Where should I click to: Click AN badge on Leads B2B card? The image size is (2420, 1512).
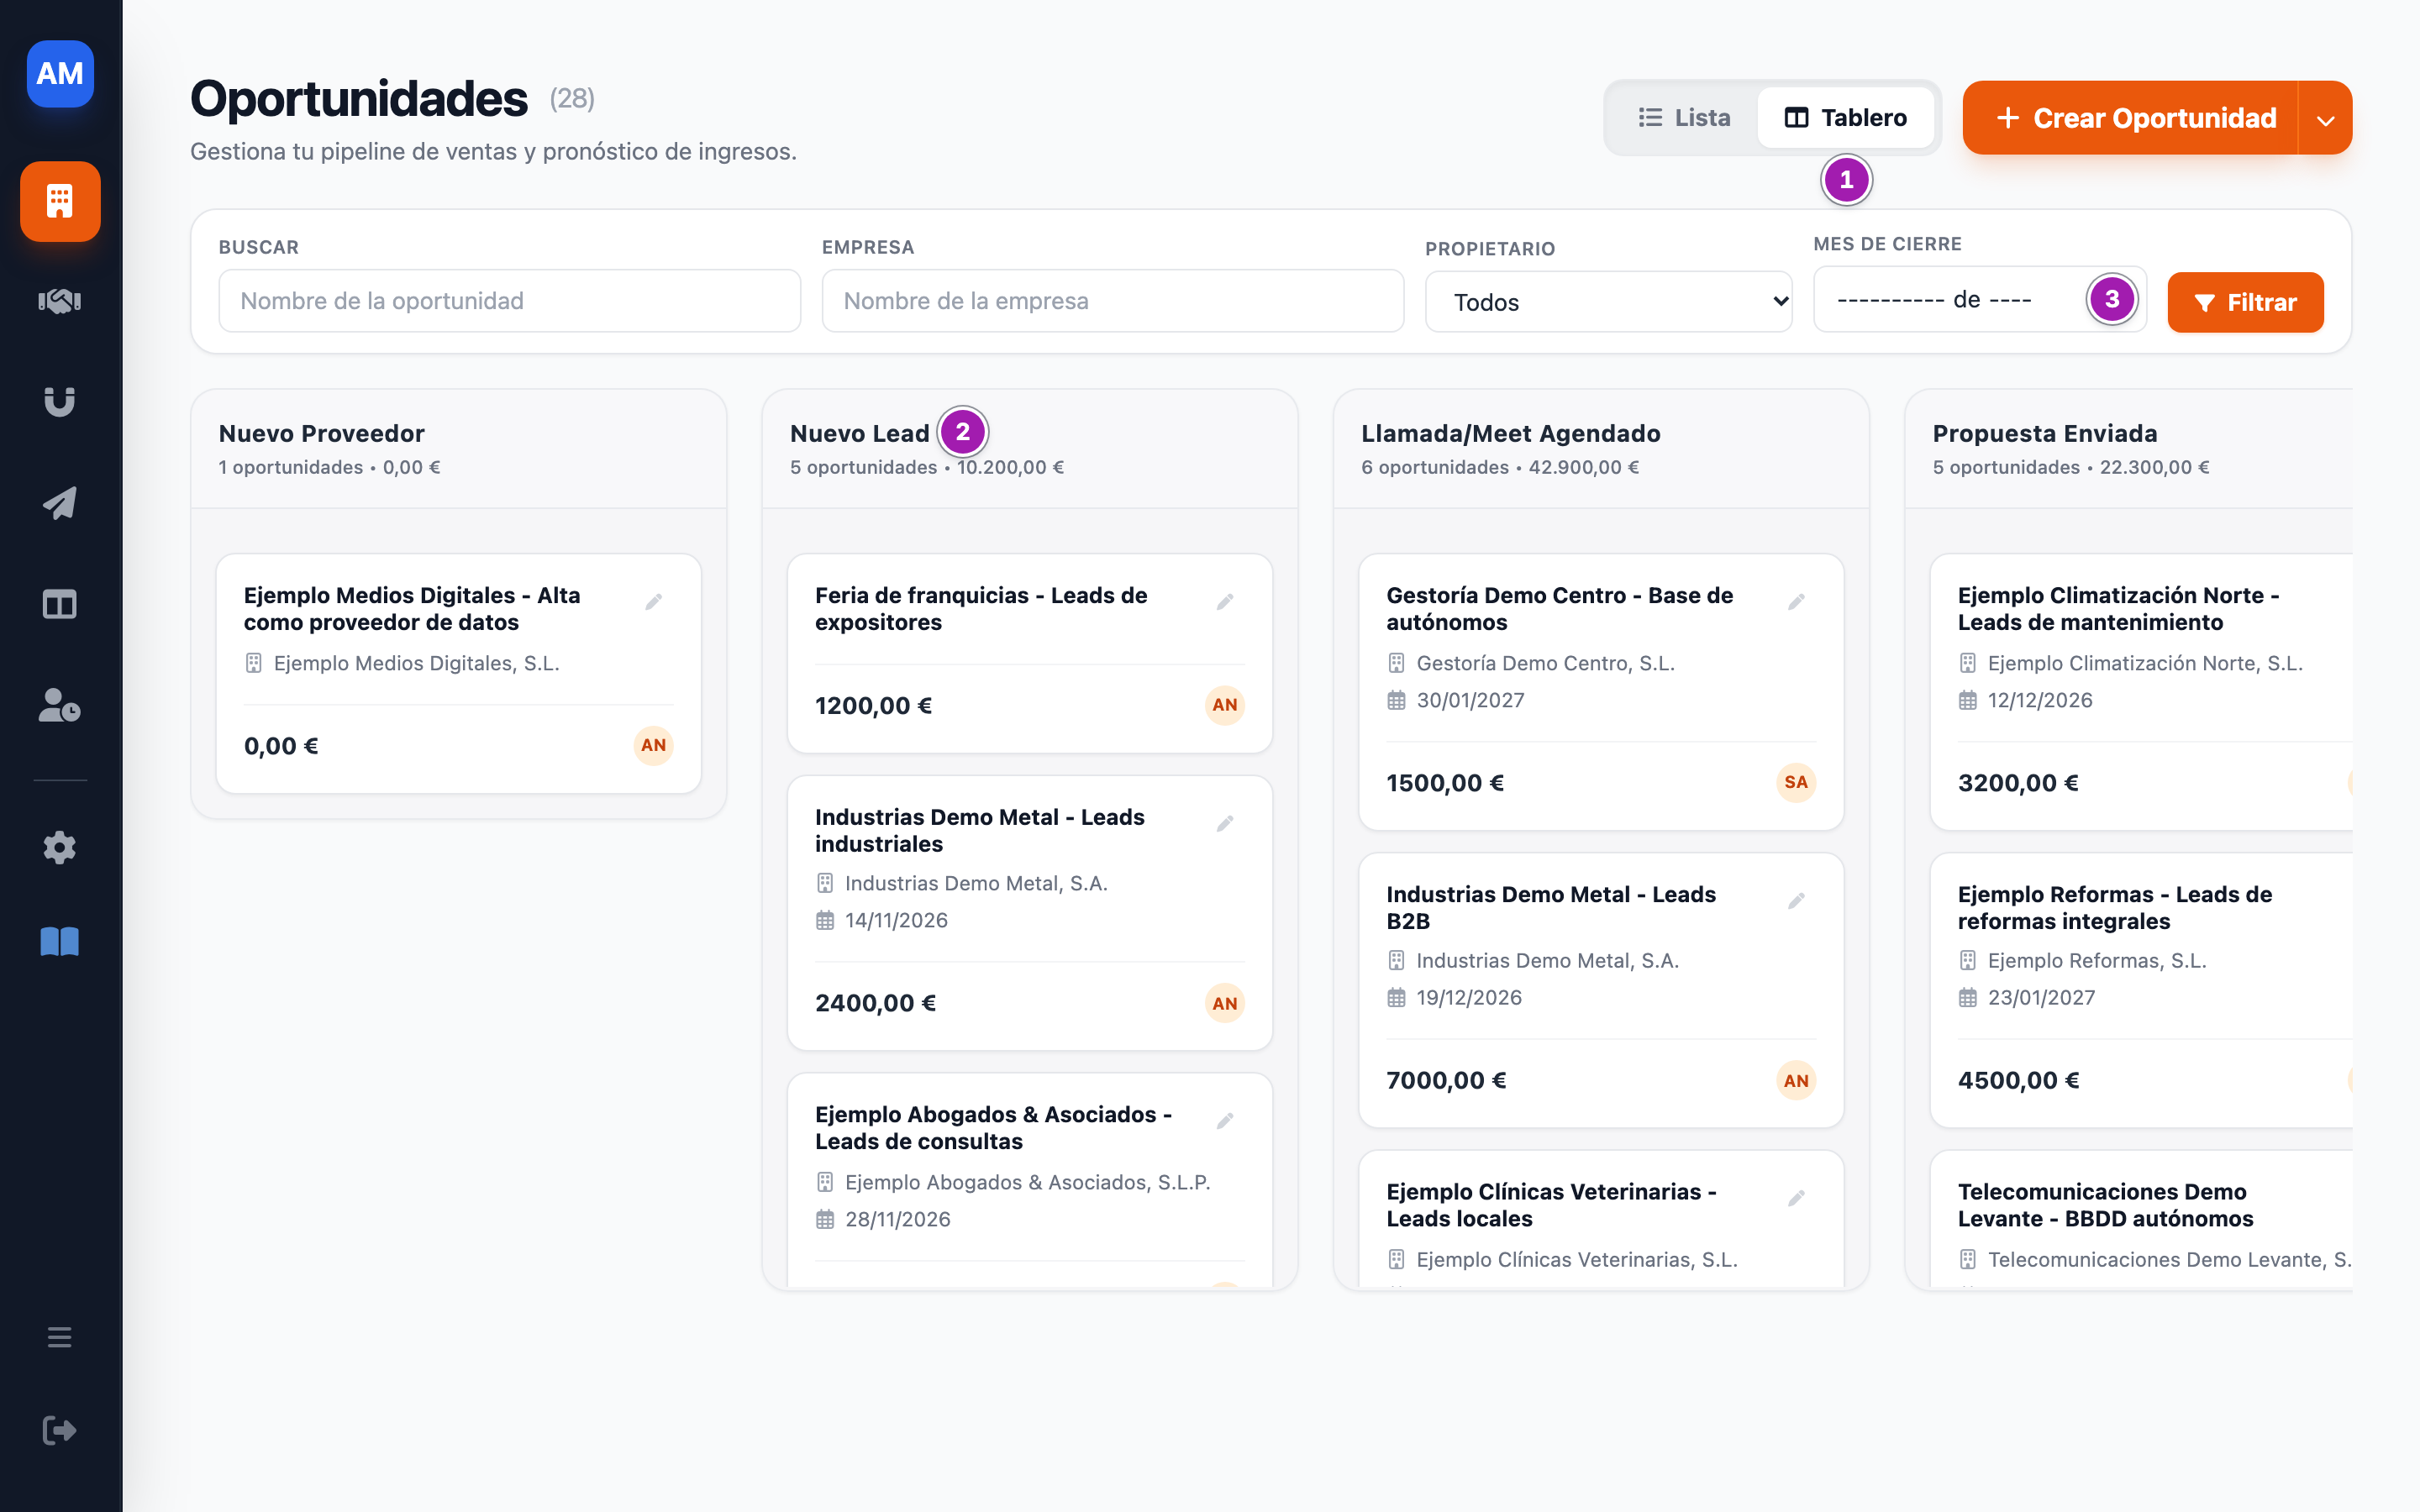(x=1796, y=1080)
